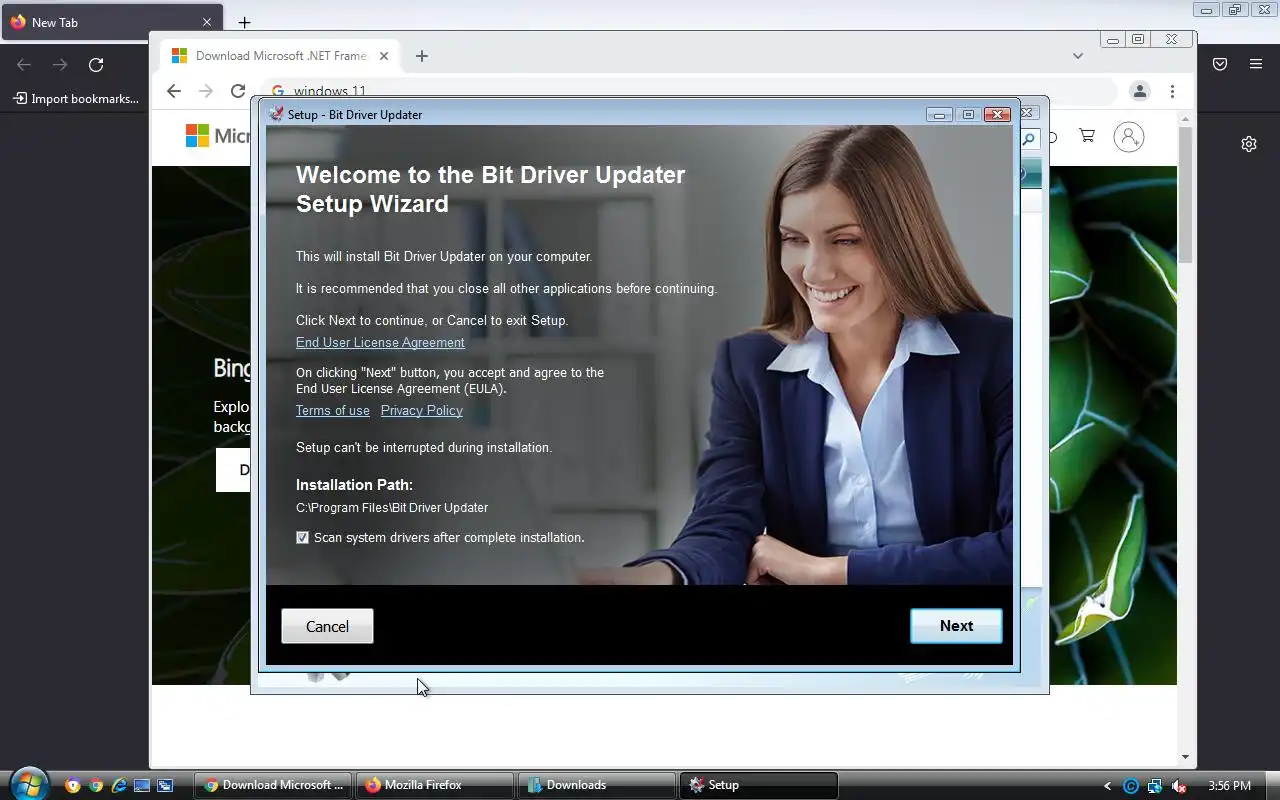Launch Chrome from quick launch
1280x800 pixels.
[x=96, y=786]
